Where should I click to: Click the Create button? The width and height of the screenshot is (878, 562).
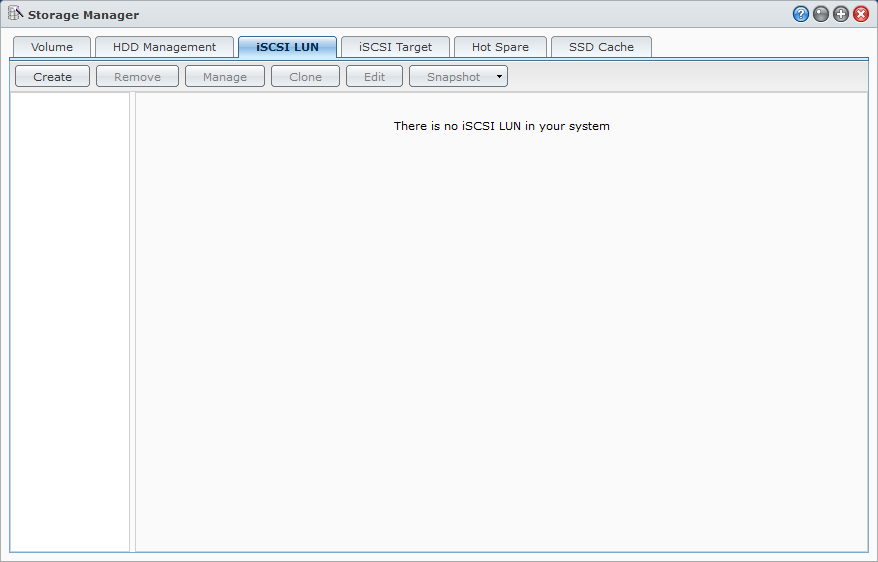click(x=52, y=77)
